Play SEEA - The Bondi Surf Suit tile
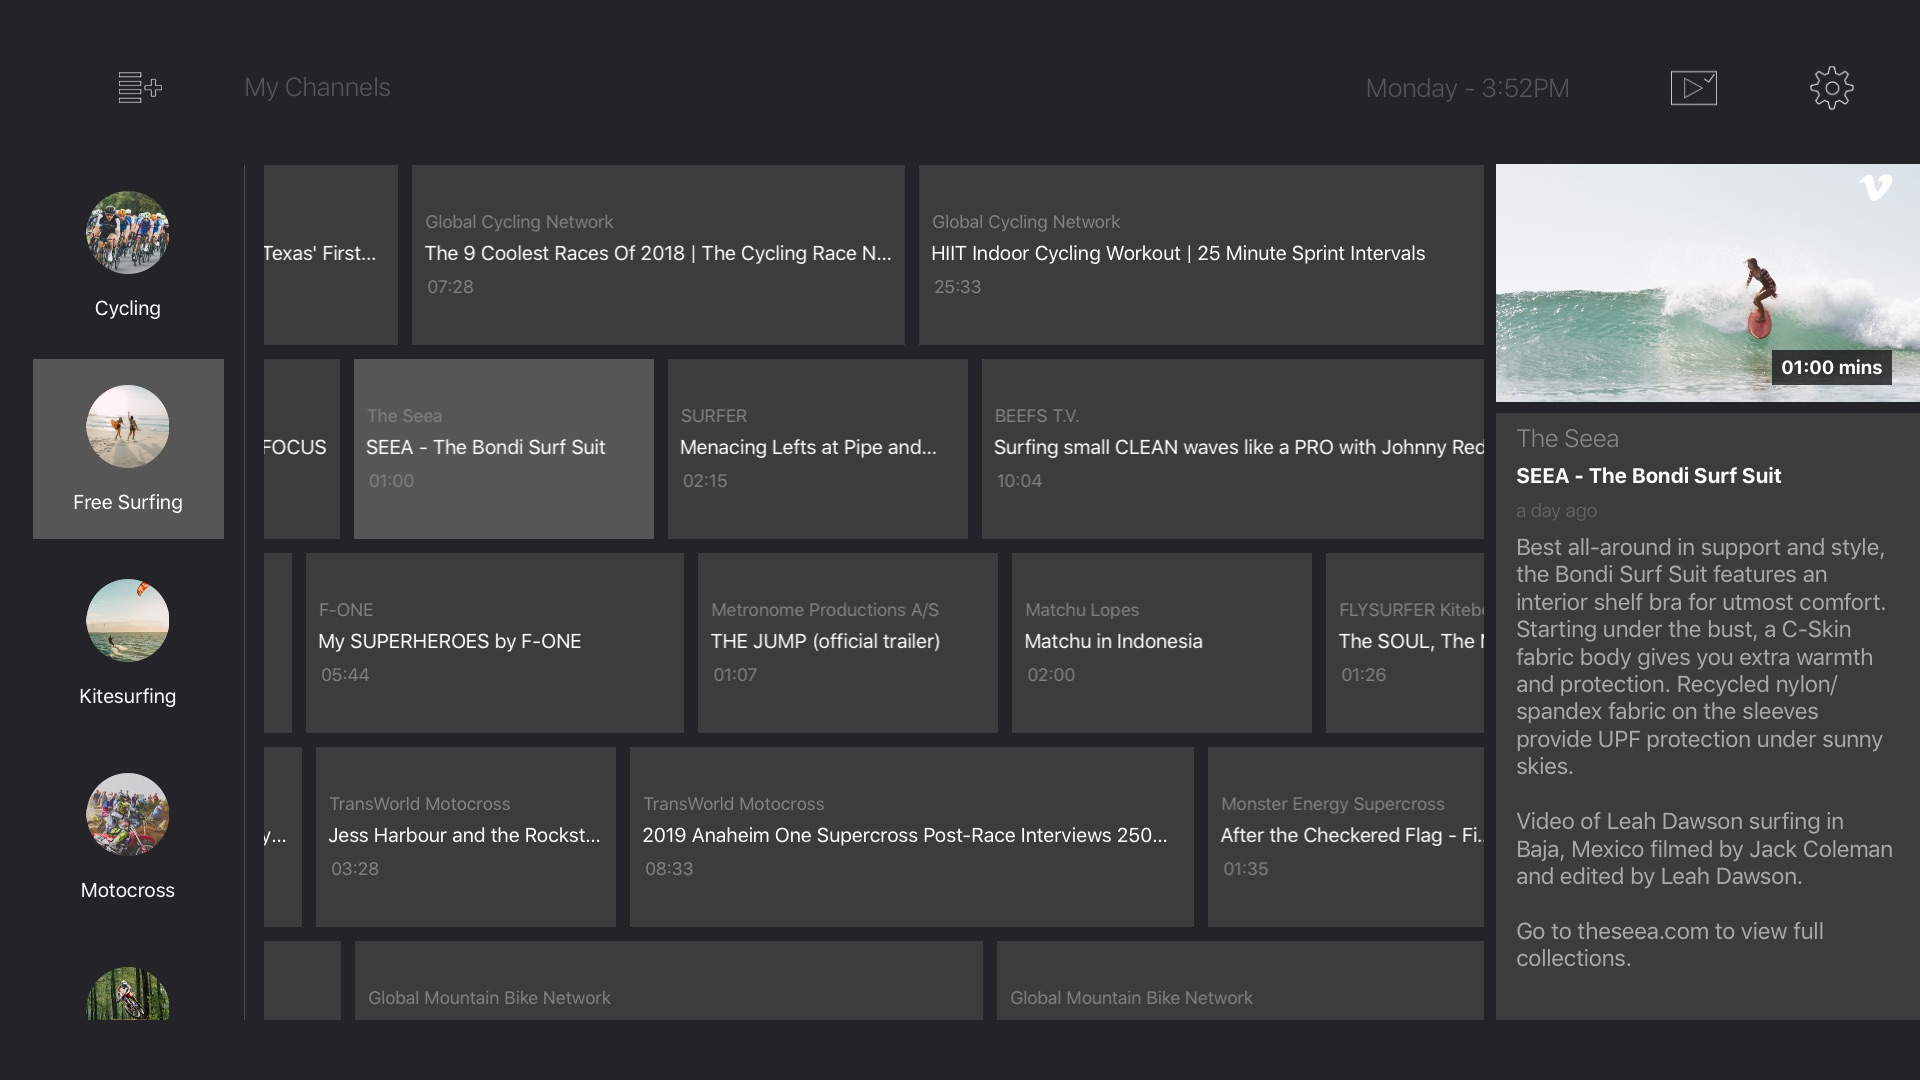Viewport: 1920px width, 1080px height. 503,449
